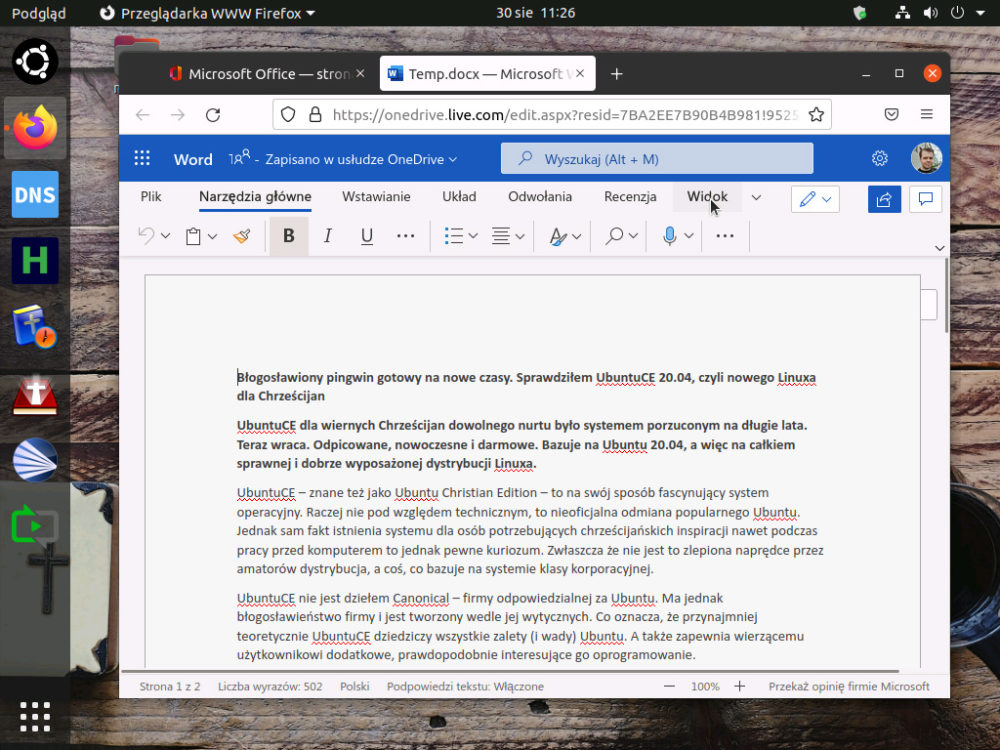Image resolution: width=1000 pixels, height=750 pixels.
Task: Collapse the ribbon using the chevron
Action: tap(939, 248)
